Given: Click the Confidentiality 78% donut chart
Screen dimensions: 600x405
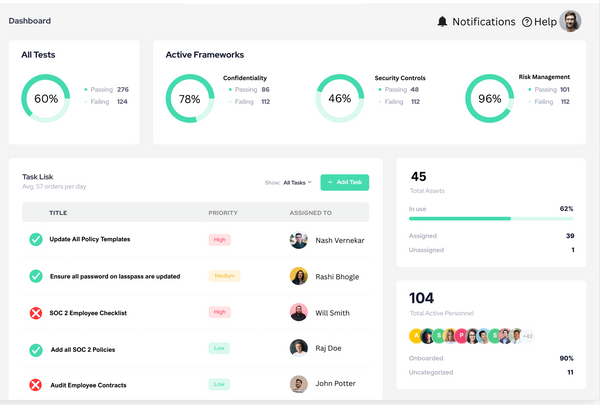Looking at the screenshot, I should 189,99.
